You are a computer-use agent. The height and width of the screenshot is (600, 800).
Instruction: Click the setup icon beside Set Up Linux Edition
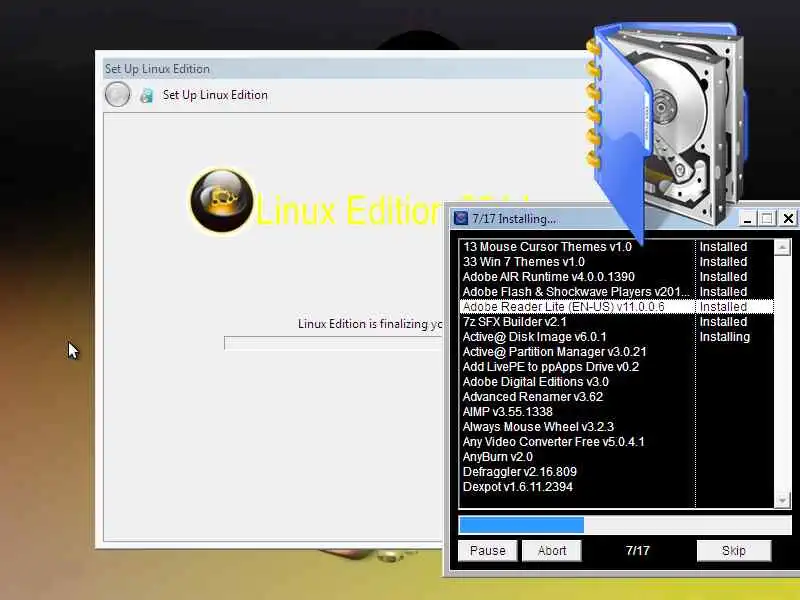147,95
